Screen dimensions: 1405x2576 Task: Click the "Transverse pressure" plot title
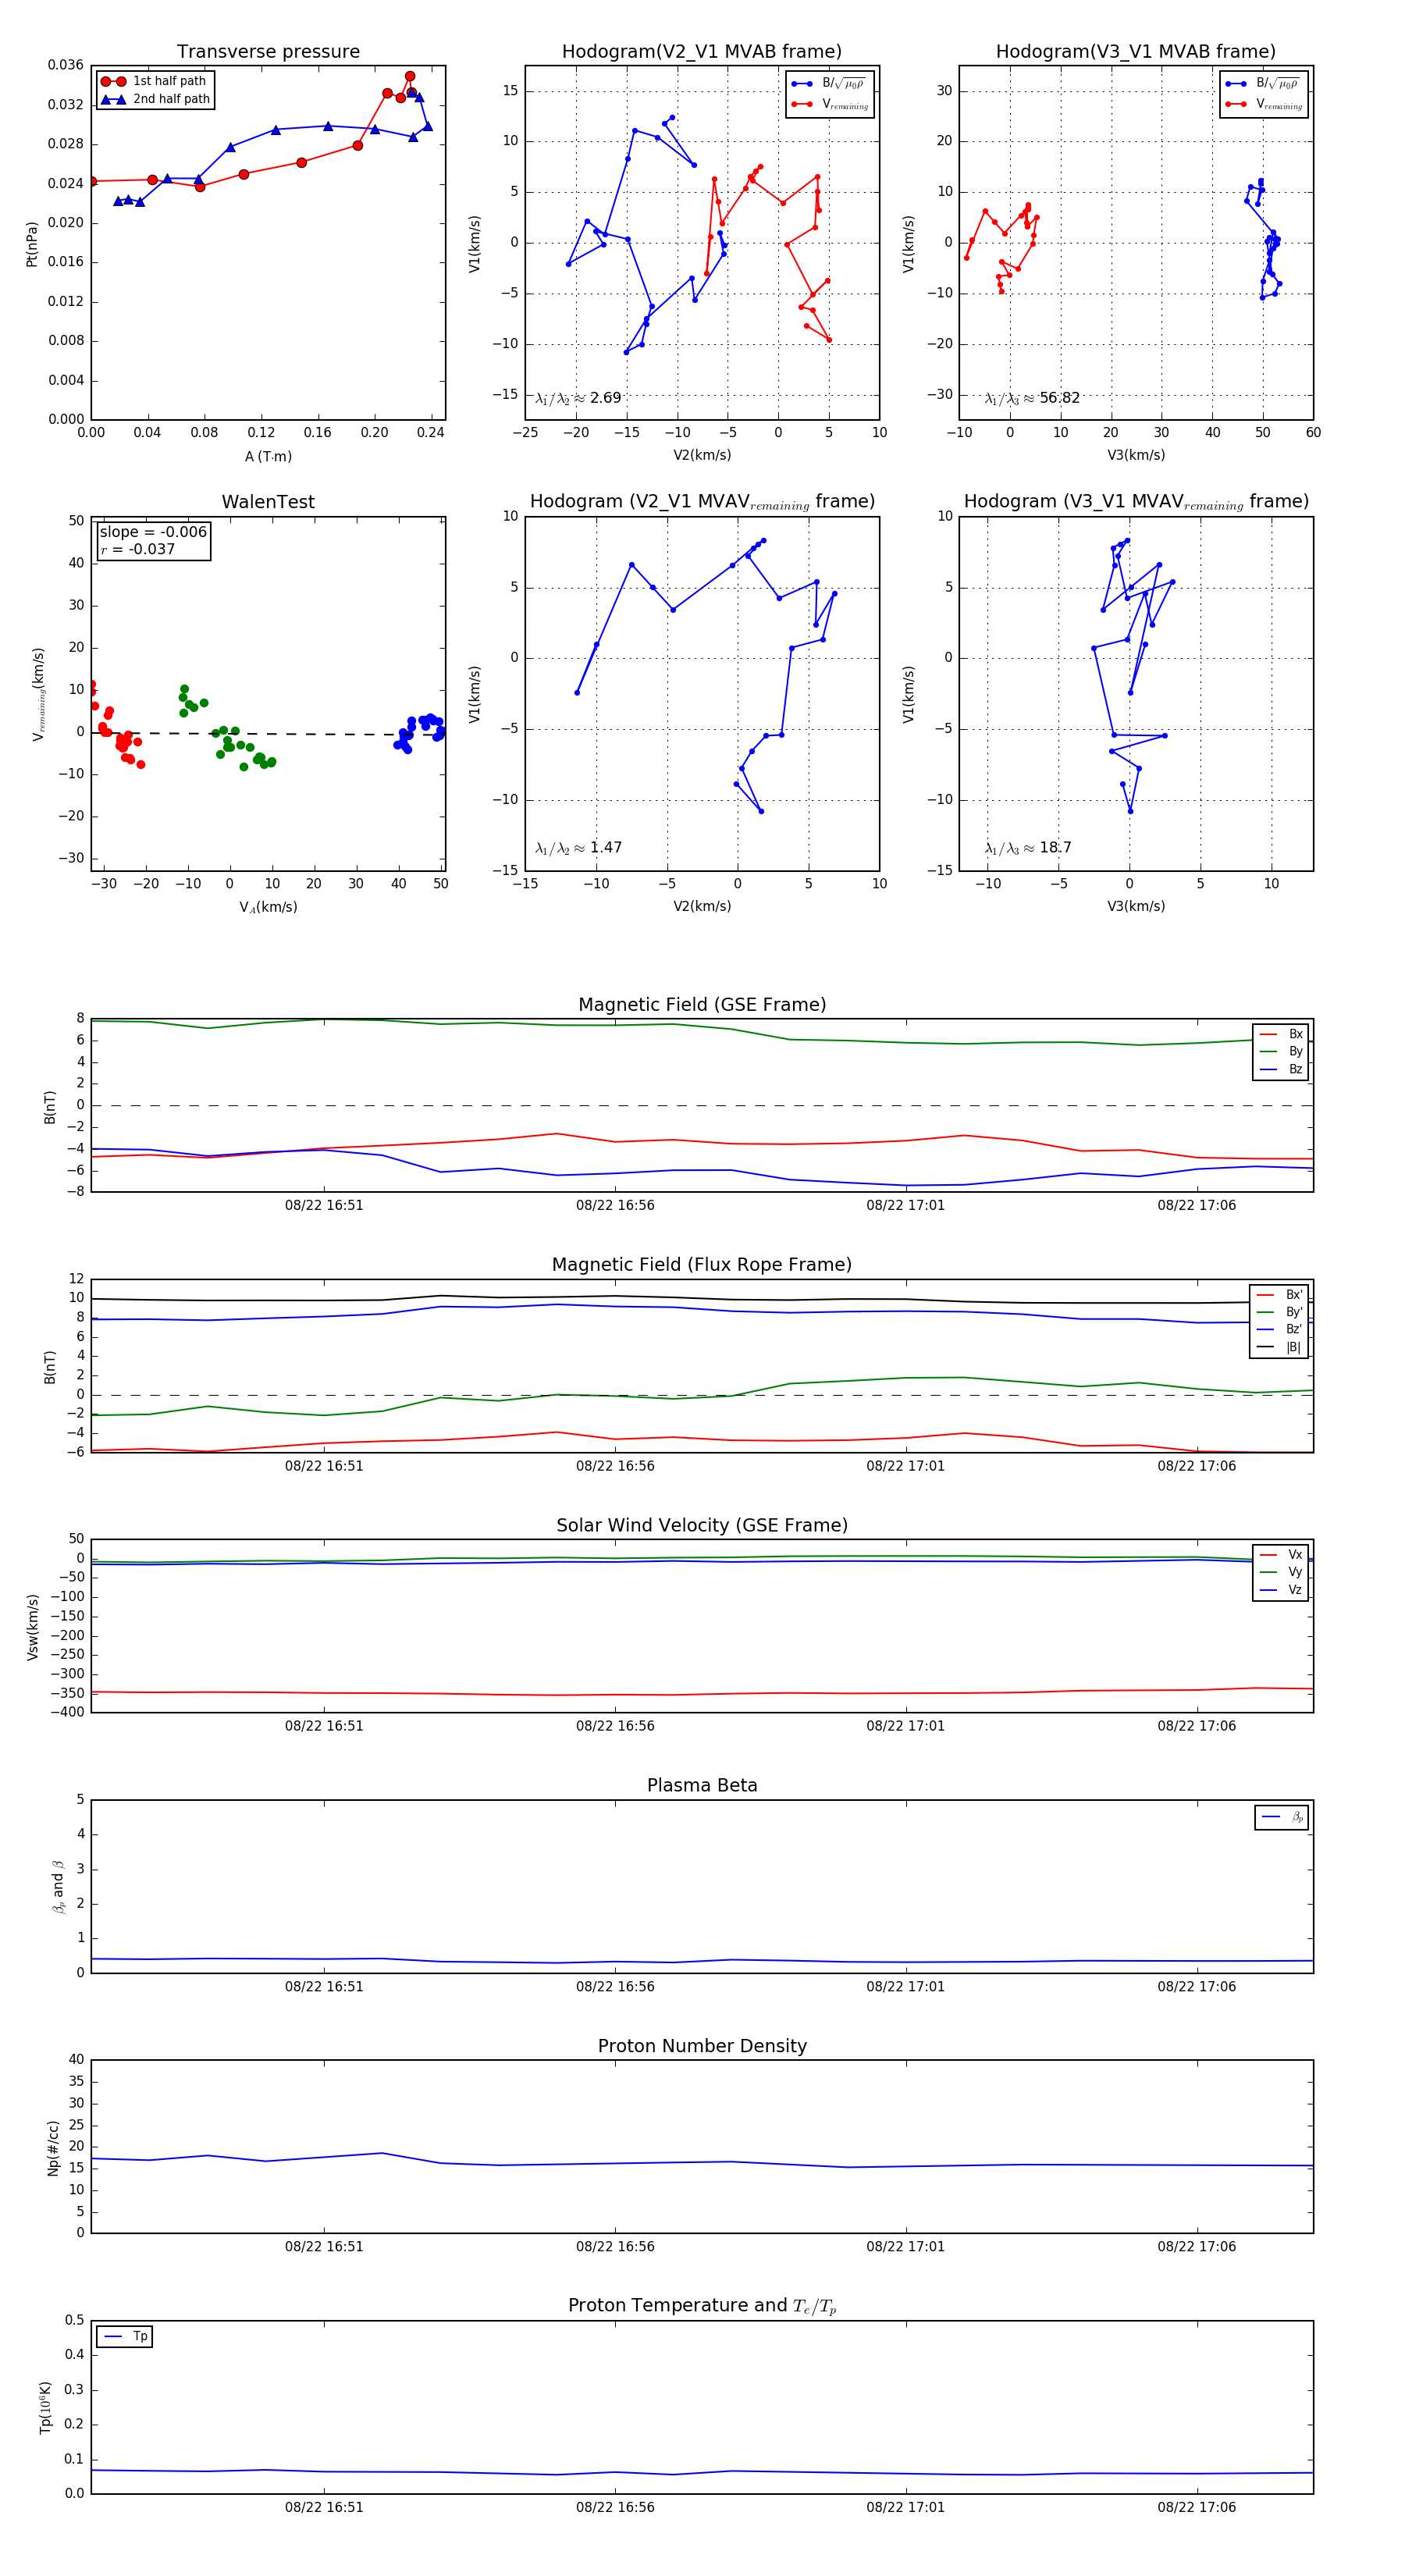point(268,52)
